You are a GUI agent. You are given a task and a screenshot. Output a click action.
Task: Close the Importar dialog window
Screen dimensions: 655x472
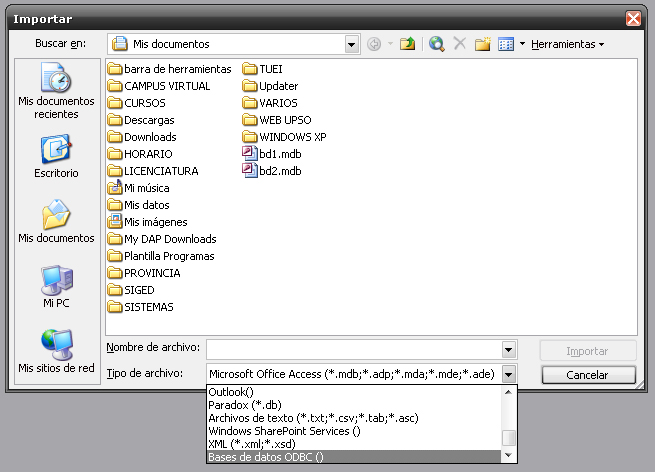[633, 19]
